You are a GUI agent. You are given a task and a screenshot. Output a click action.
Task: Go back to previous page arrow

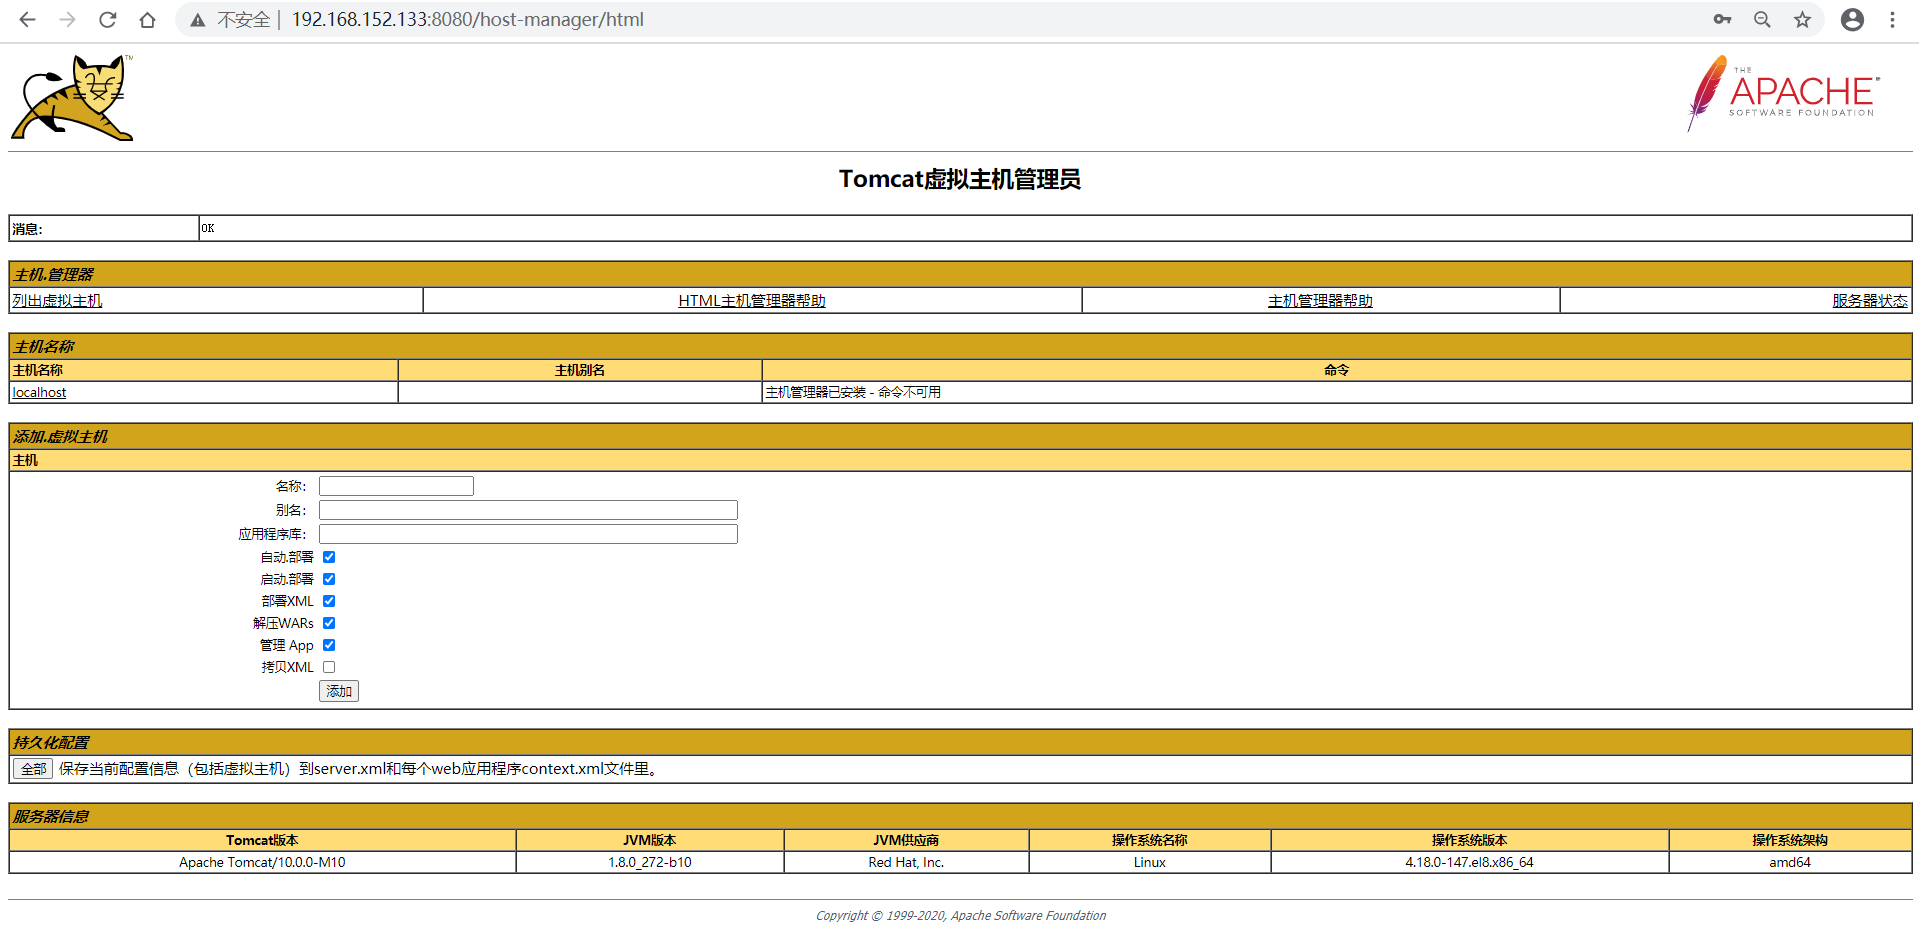tap(27, 20)
